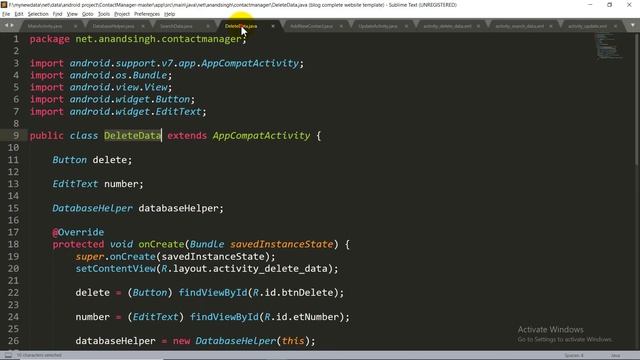Click 'onCreate' method name on line 18
This screenshot has width=640, height=360.
coord(161,244)
